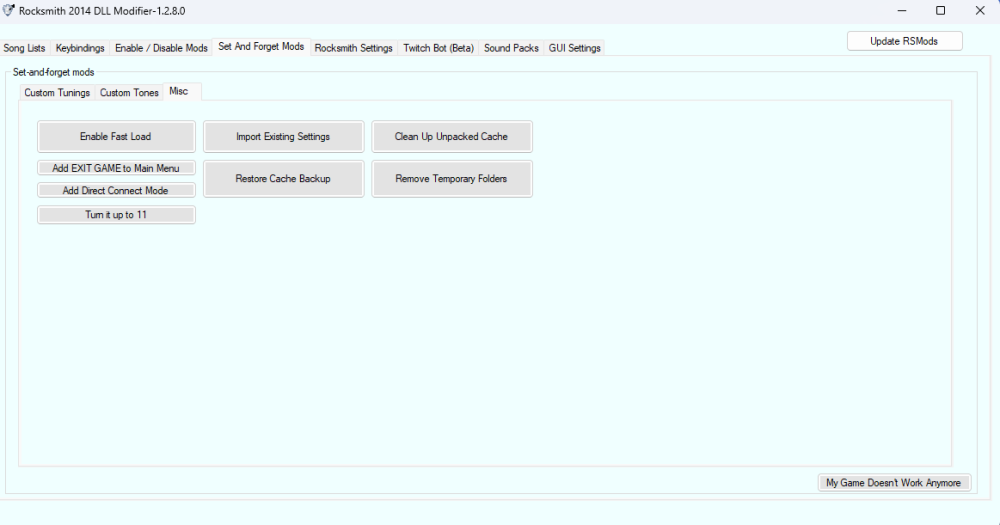Click Restore Cache Backup button

pos(283,179)
